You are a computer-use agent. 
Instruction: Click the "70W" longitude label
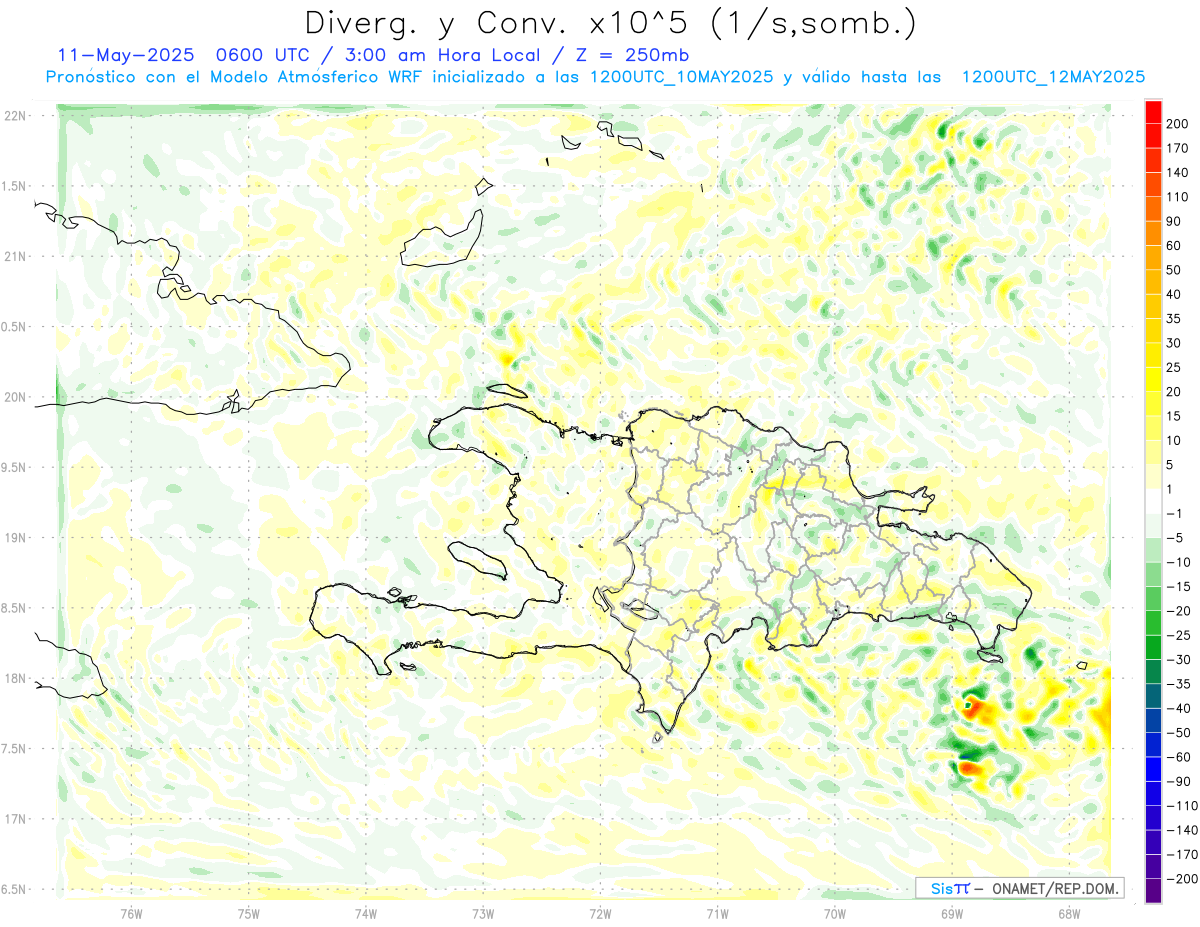click(835, 913)
